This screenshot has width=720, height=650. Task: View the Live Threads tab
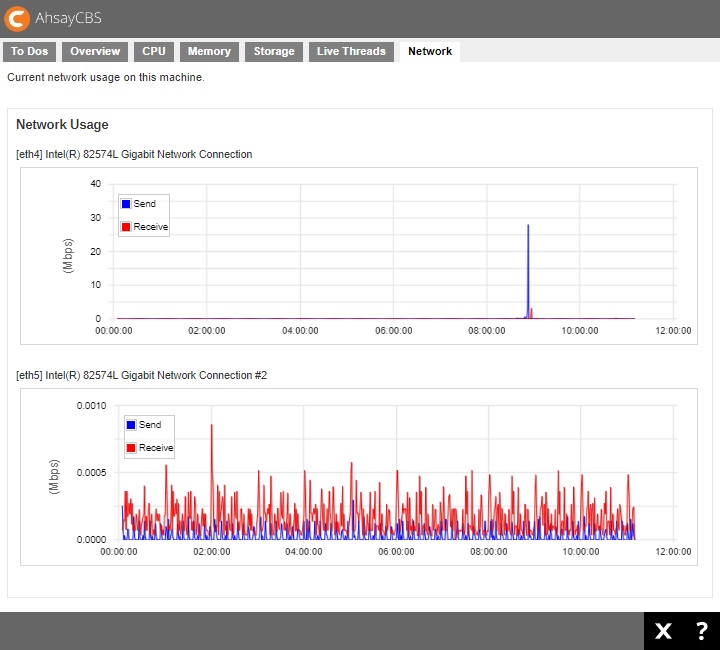[x=351, y=52]
